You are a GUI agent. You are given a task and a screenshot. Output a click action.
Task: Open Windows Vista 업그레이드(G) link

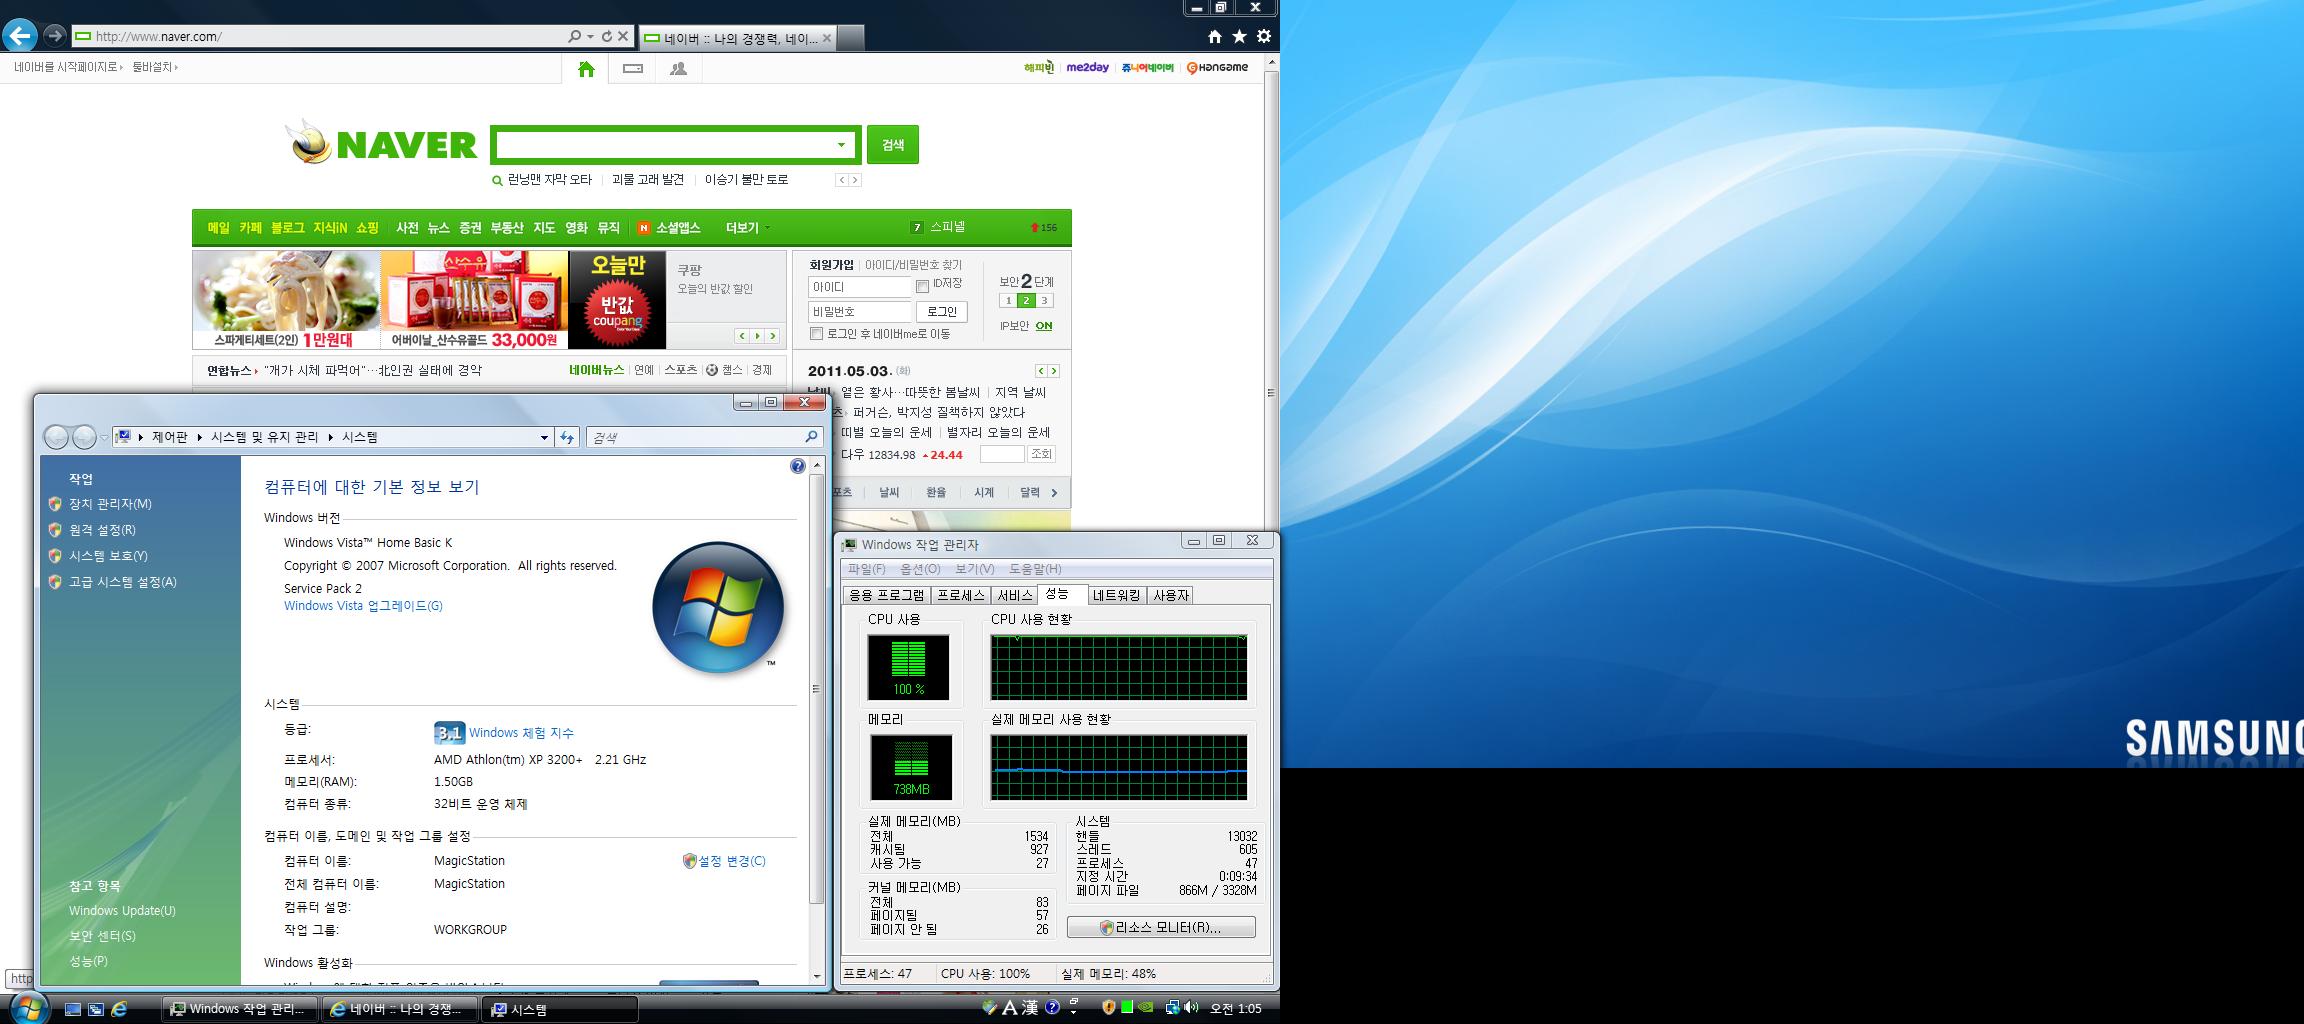(363, 606)
